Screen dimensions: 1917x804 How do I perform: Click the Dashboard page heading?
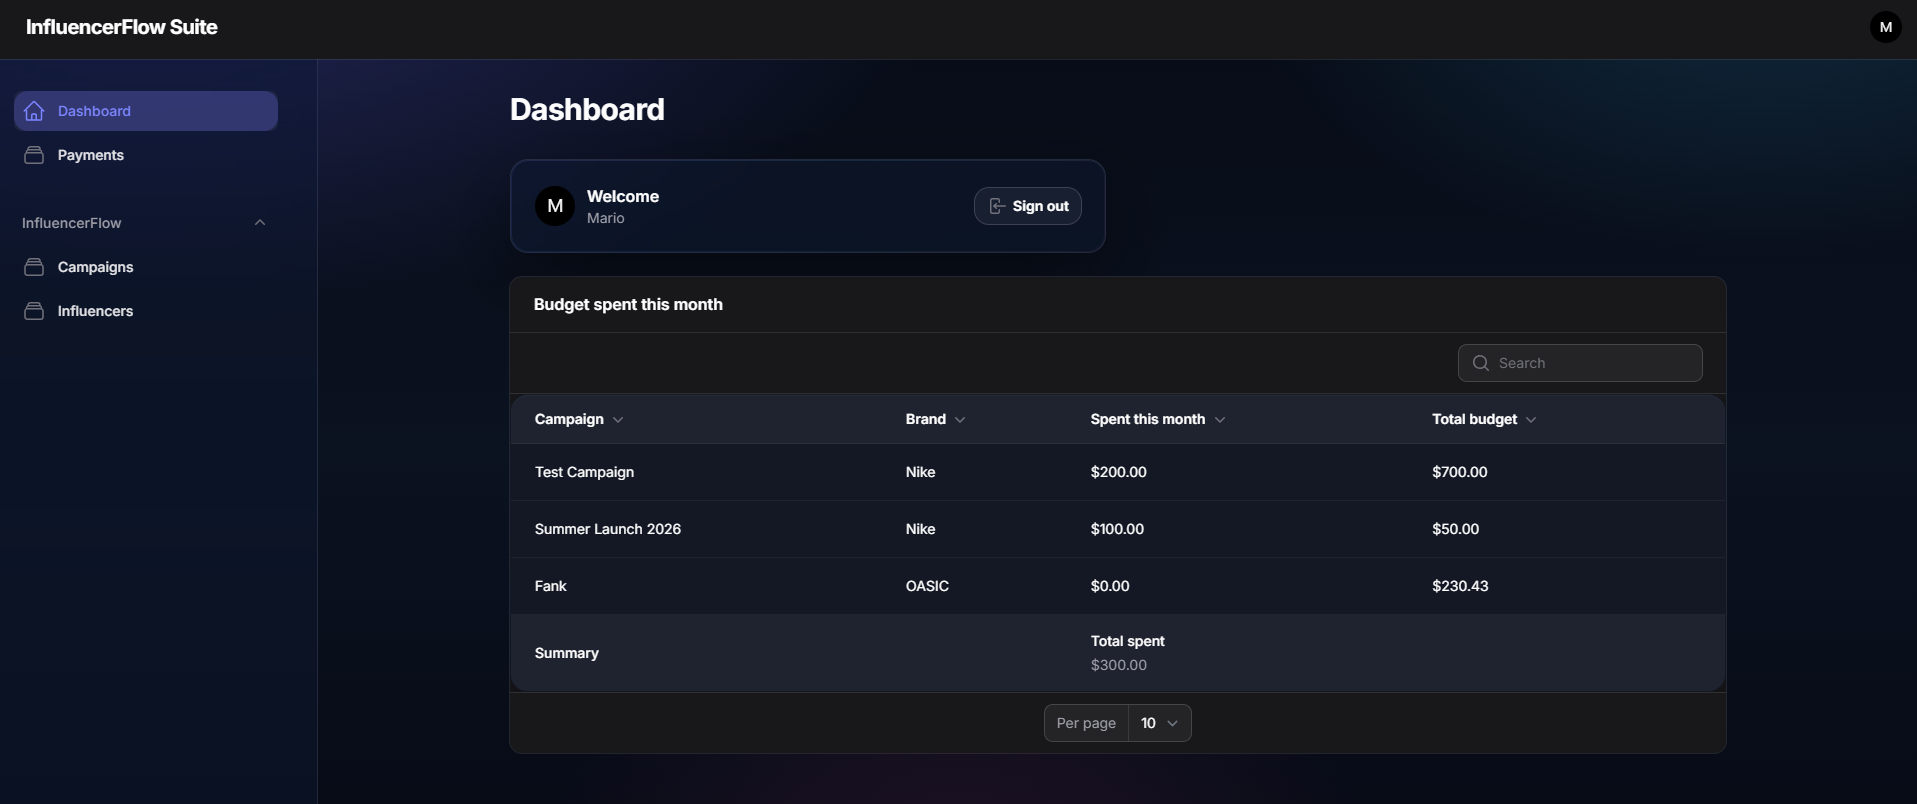(x=587, y=109)
